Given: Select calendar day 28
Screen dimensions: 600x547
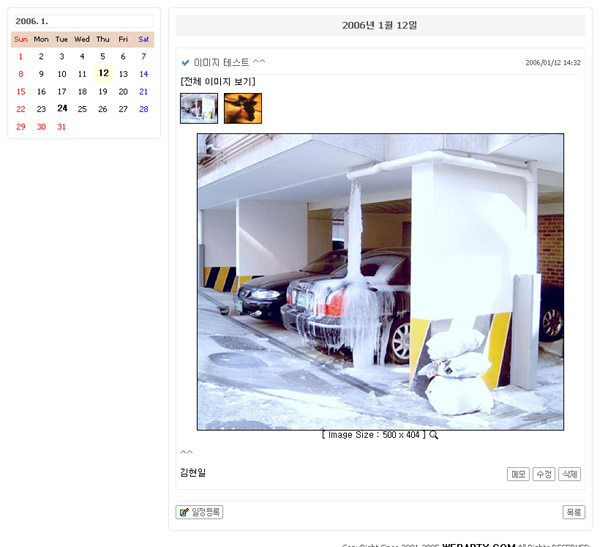Looking at the screenshot, I should (143, 109).
